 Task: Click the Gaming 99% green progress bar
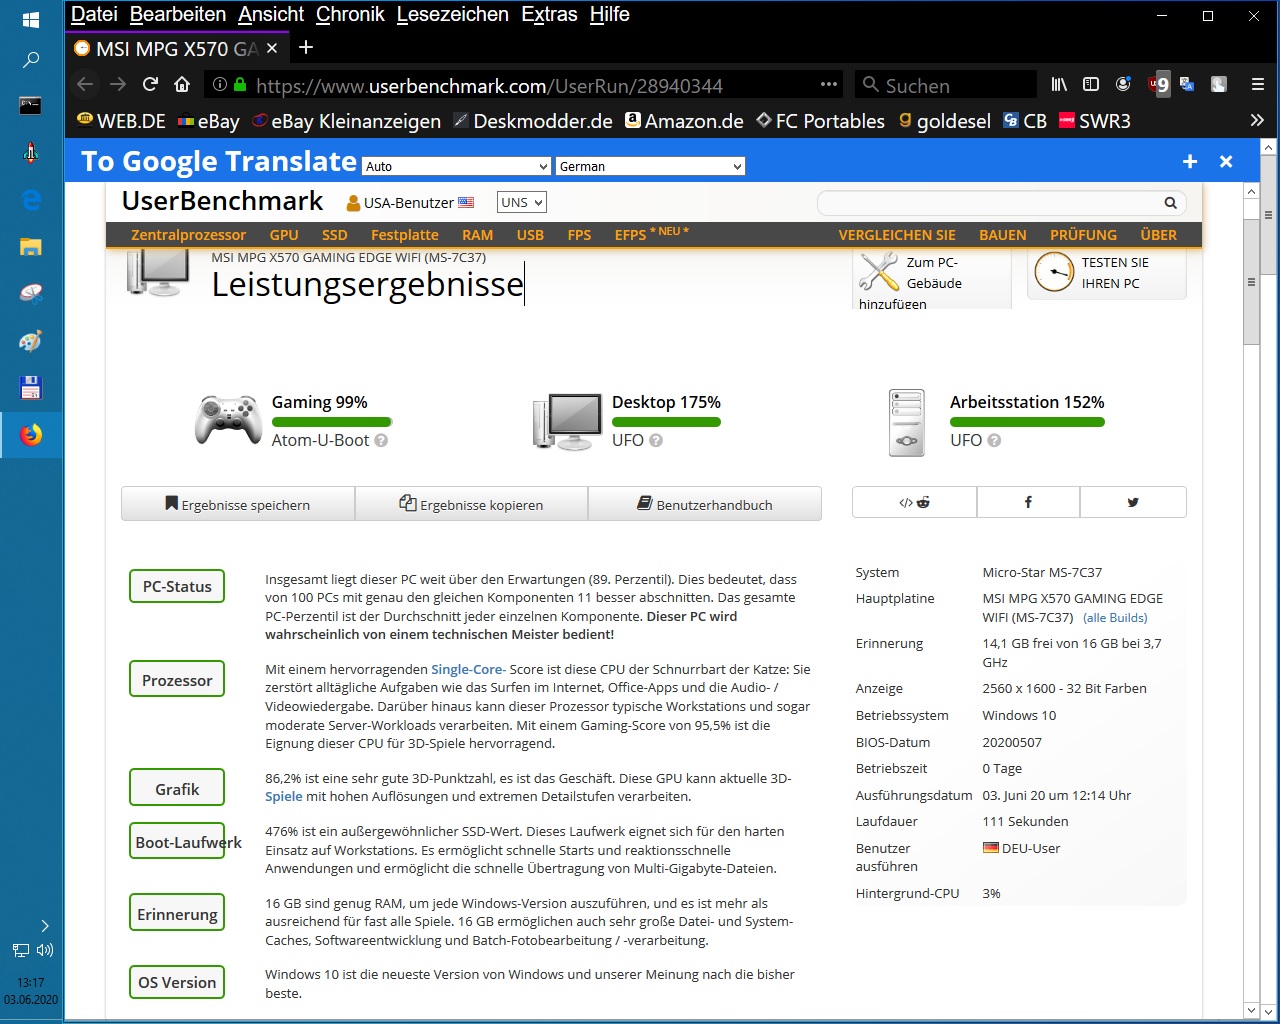(x=332, y=422)
